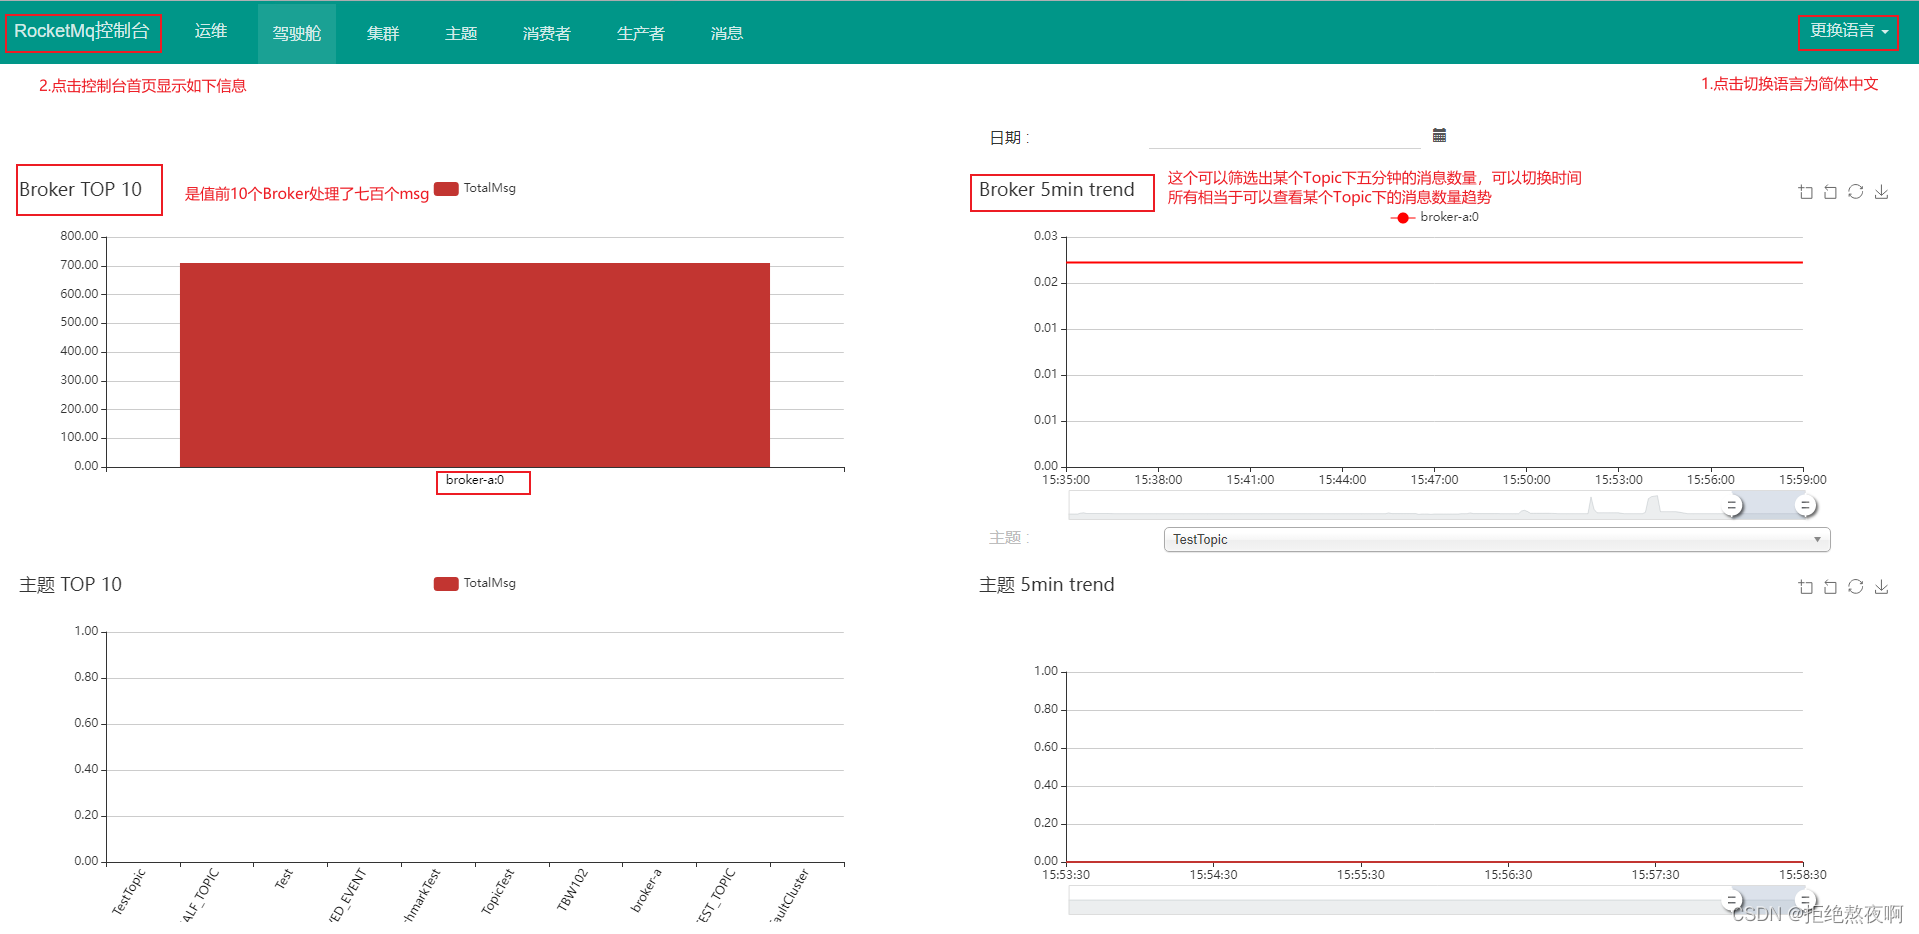Click the TopicTest axis label in 主题 TOP 10
The image size is (1919, 934).
coord(497,892)
